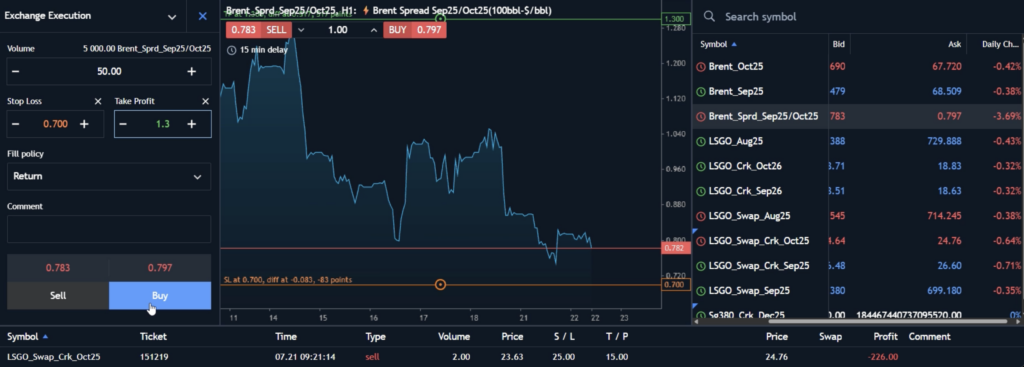
Task: Click the 0.700 stop loss price label
Action: point(674,285)
